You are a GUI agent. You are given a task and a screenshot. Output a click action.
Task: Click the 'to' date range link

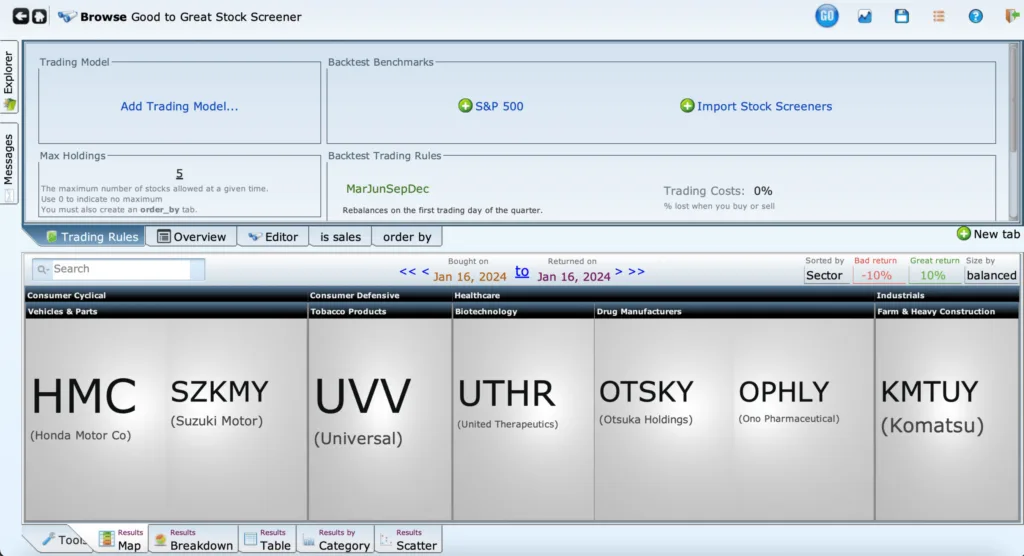(522, 271)
